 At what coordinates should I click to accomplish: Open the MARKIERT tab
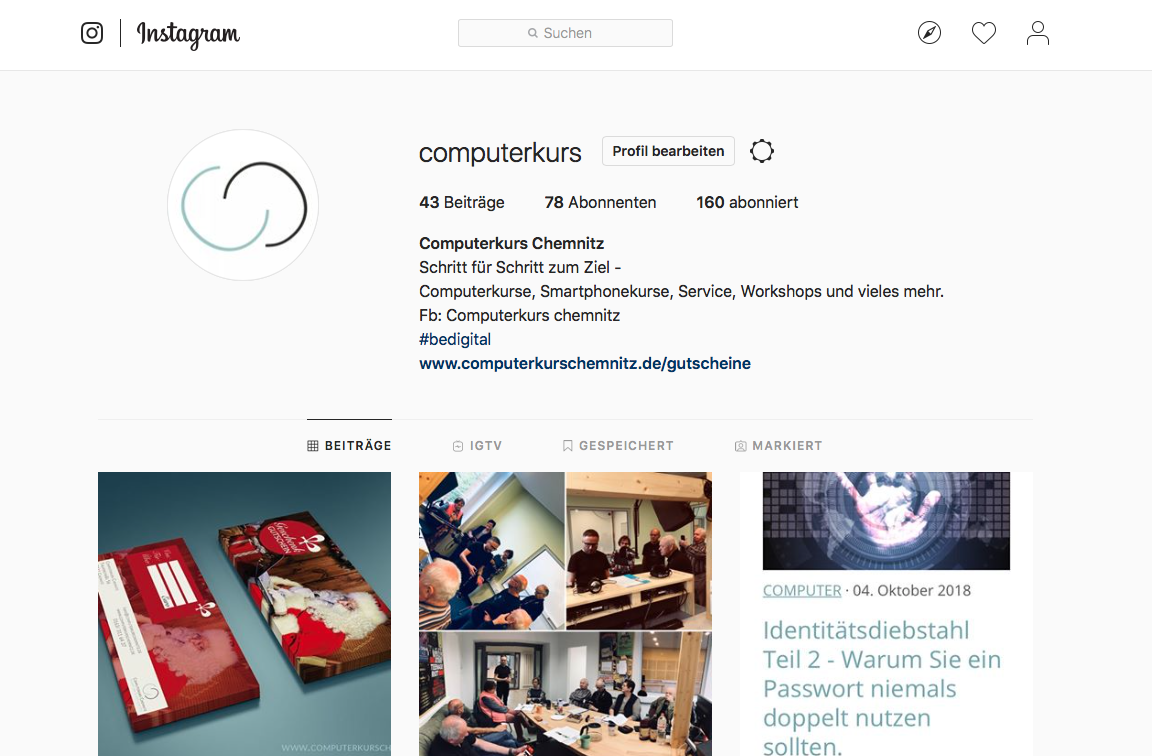[778, 446]
